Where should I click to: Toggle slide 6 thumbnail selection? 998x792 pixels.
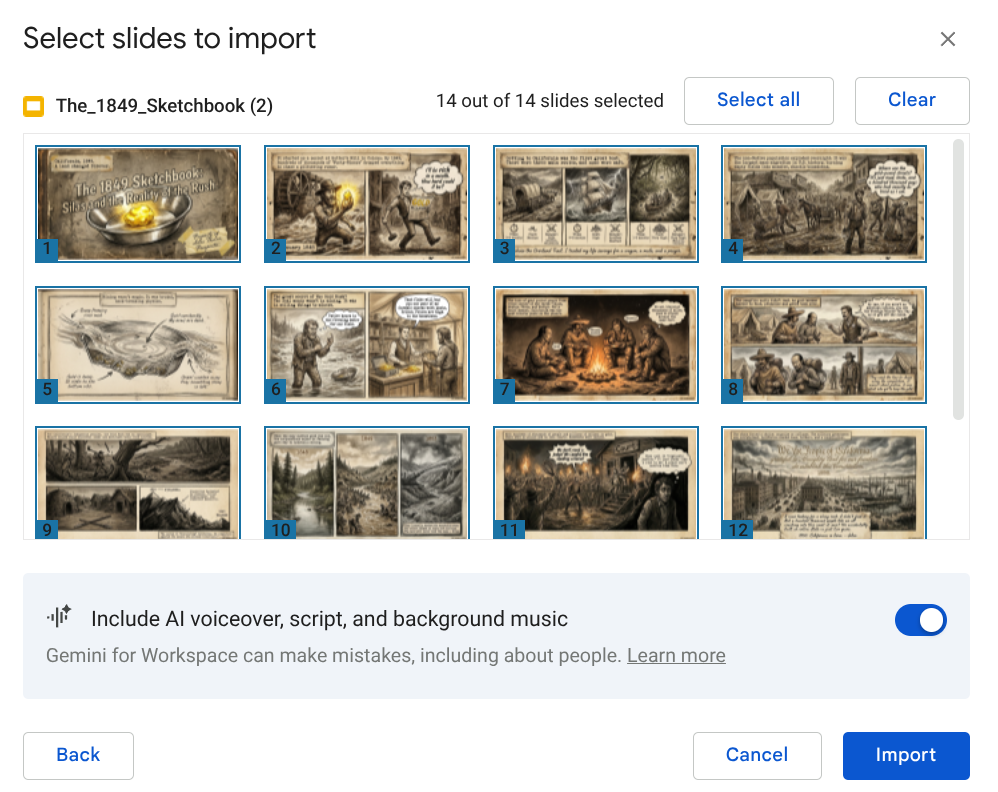point(367,345)
